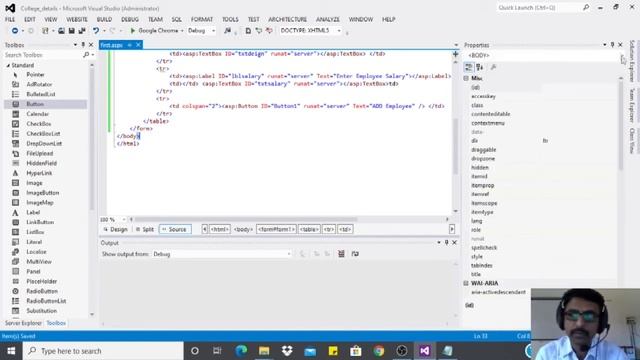This screenshot has height=360, width=640.
Task: Switch to Split view
Action: pyautogui.click(x=145, y=229)
